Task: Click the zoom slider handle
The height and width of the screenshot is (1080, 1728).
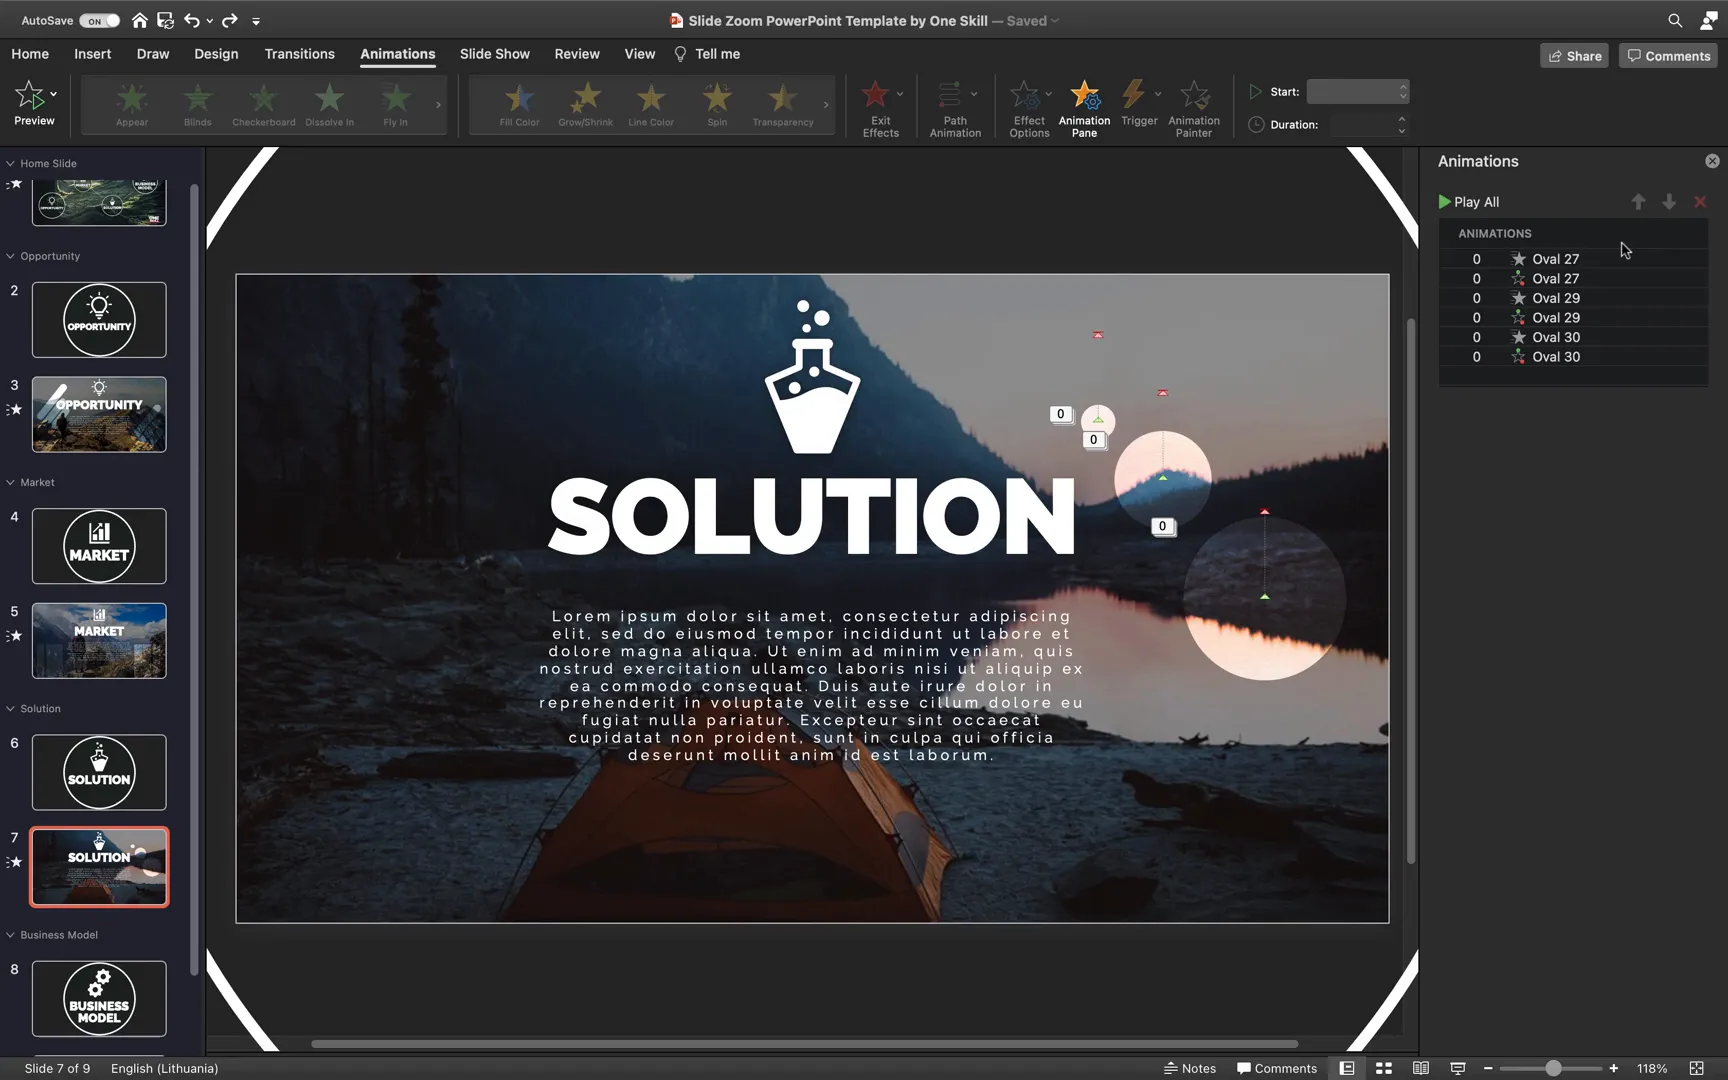Action: coord(1553,1068)
